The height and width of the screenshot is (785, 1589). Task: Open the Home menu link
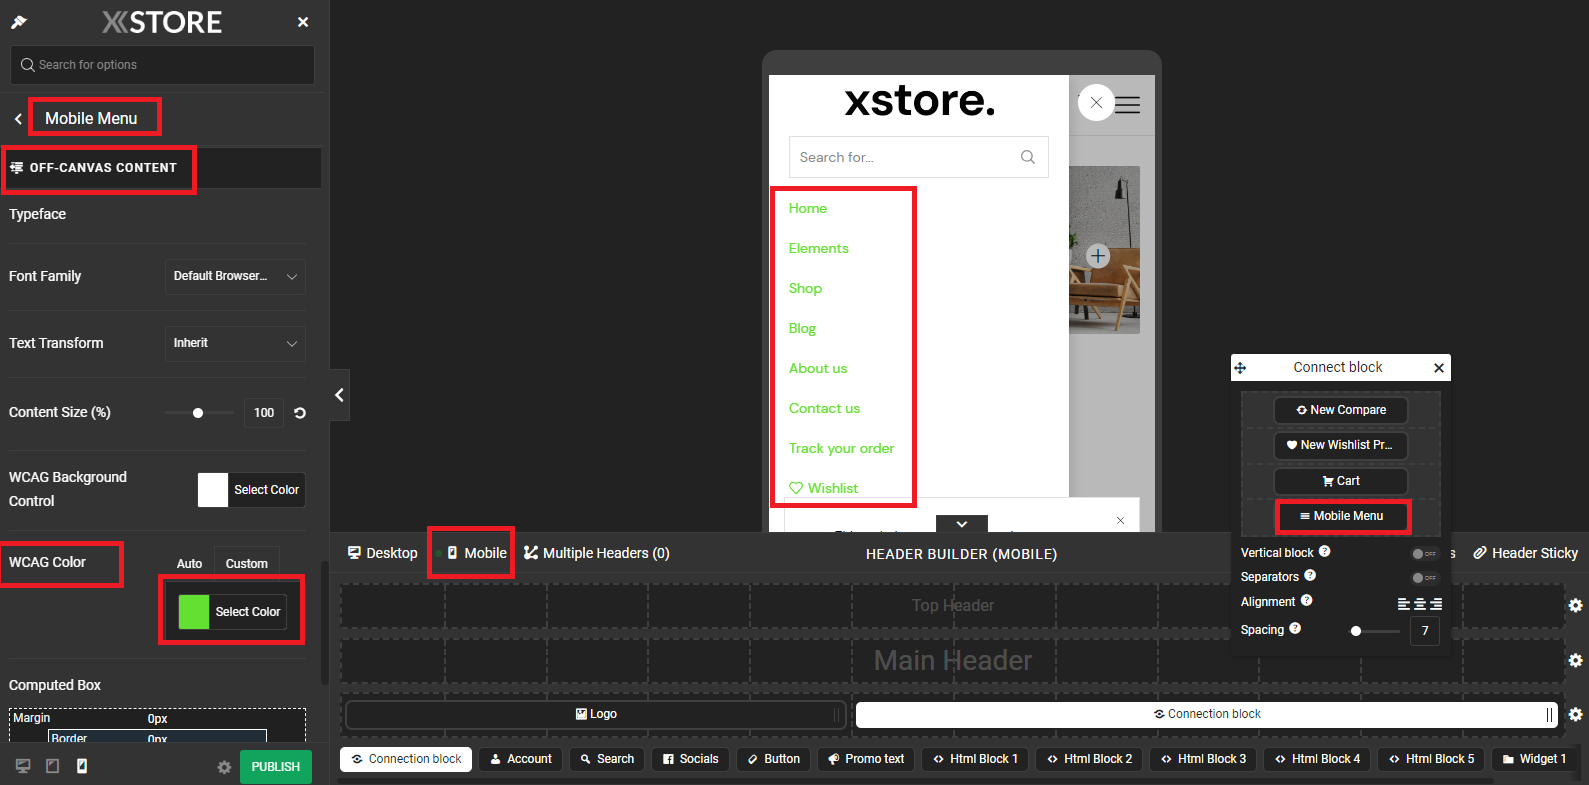808,208
